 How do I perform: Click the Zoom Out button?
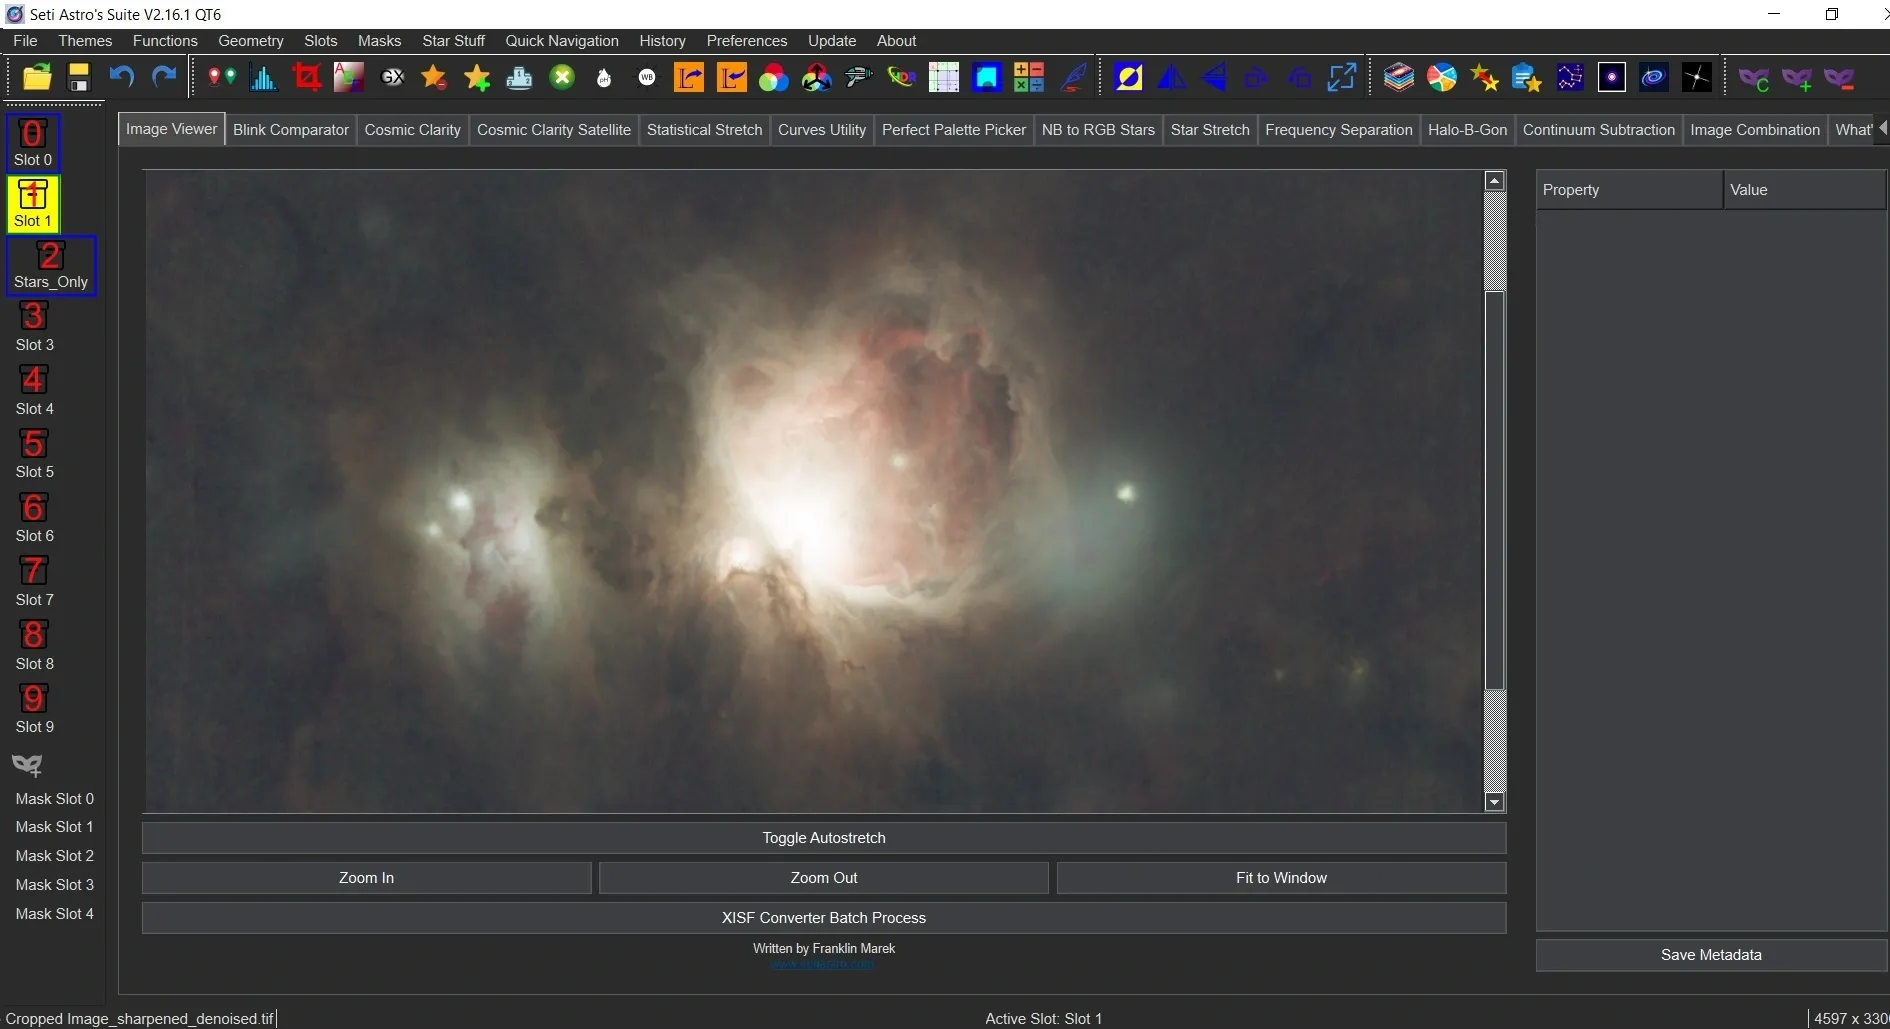pos(824,878)
